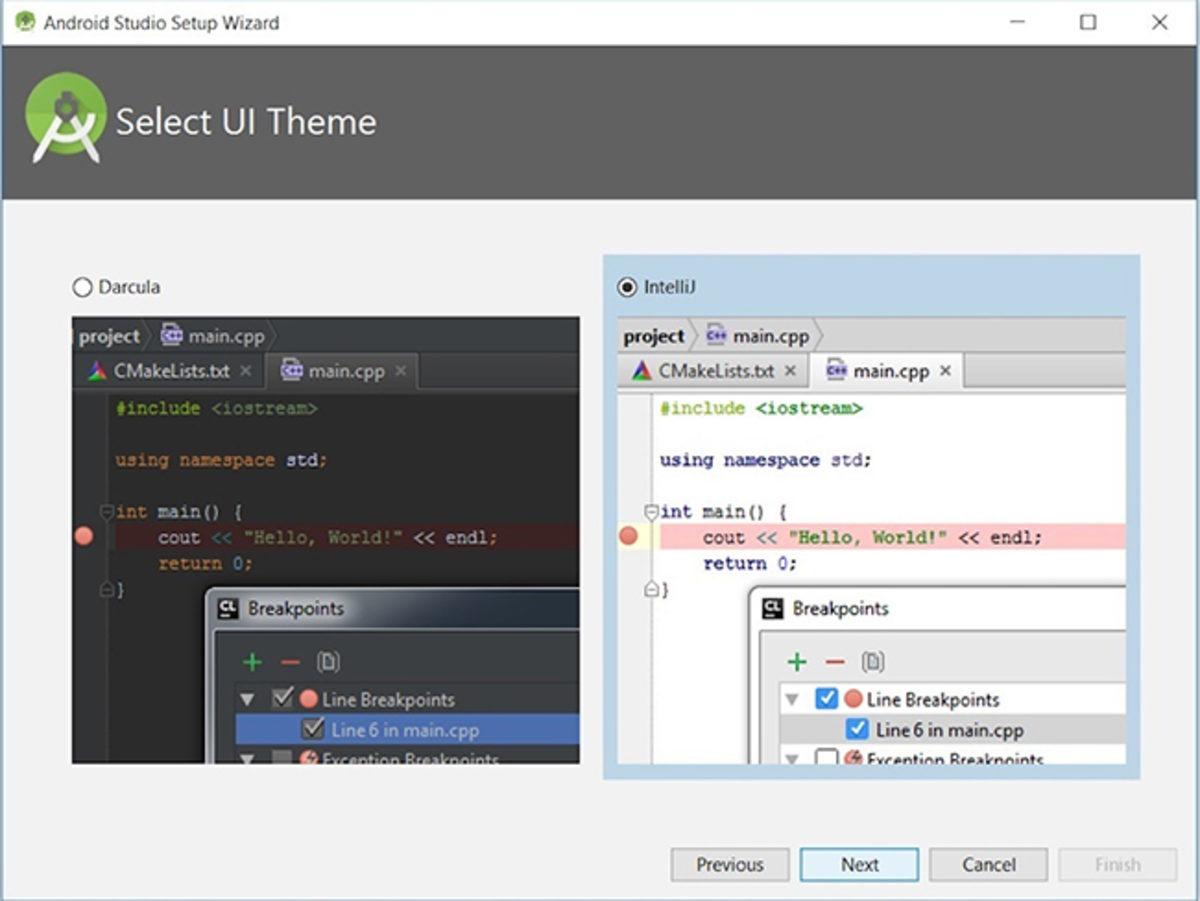Viewport: 1200px width, 901px height.
Task: Click the CMakeLists file icon in Darcula preview
Action: [95, 370]
